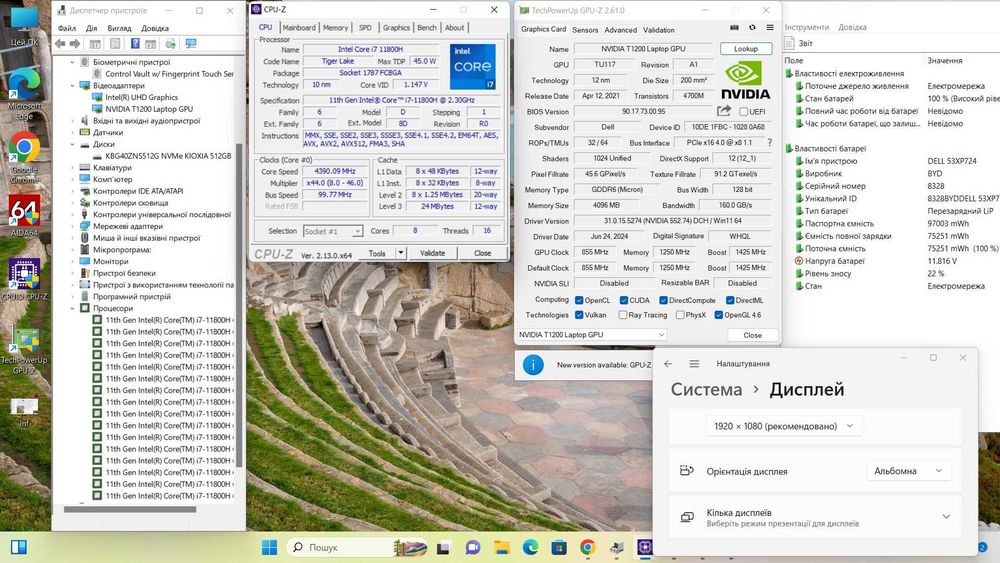
Task: Toggle the DirectCompute checkbox in GPU-Z
Action: (x=663, y=300)
